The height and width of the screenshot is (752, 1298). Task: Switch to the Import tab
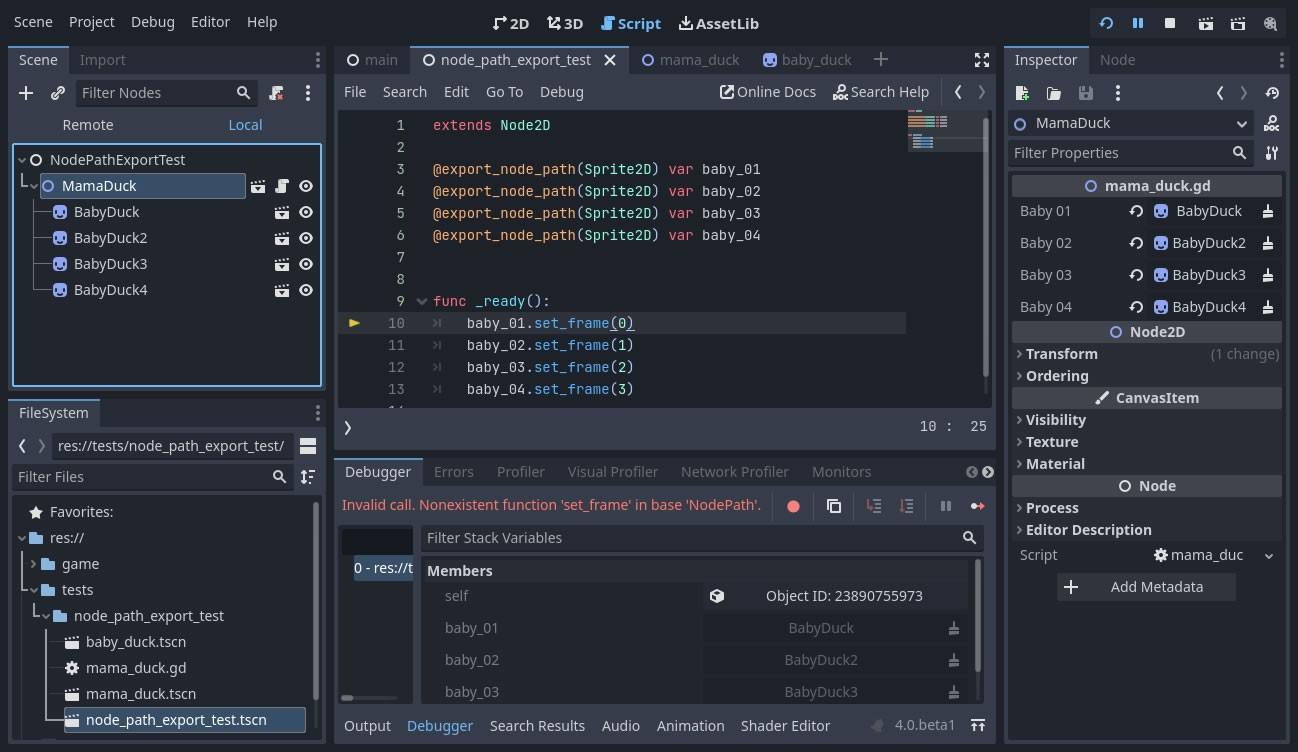[x=102, y=60]
